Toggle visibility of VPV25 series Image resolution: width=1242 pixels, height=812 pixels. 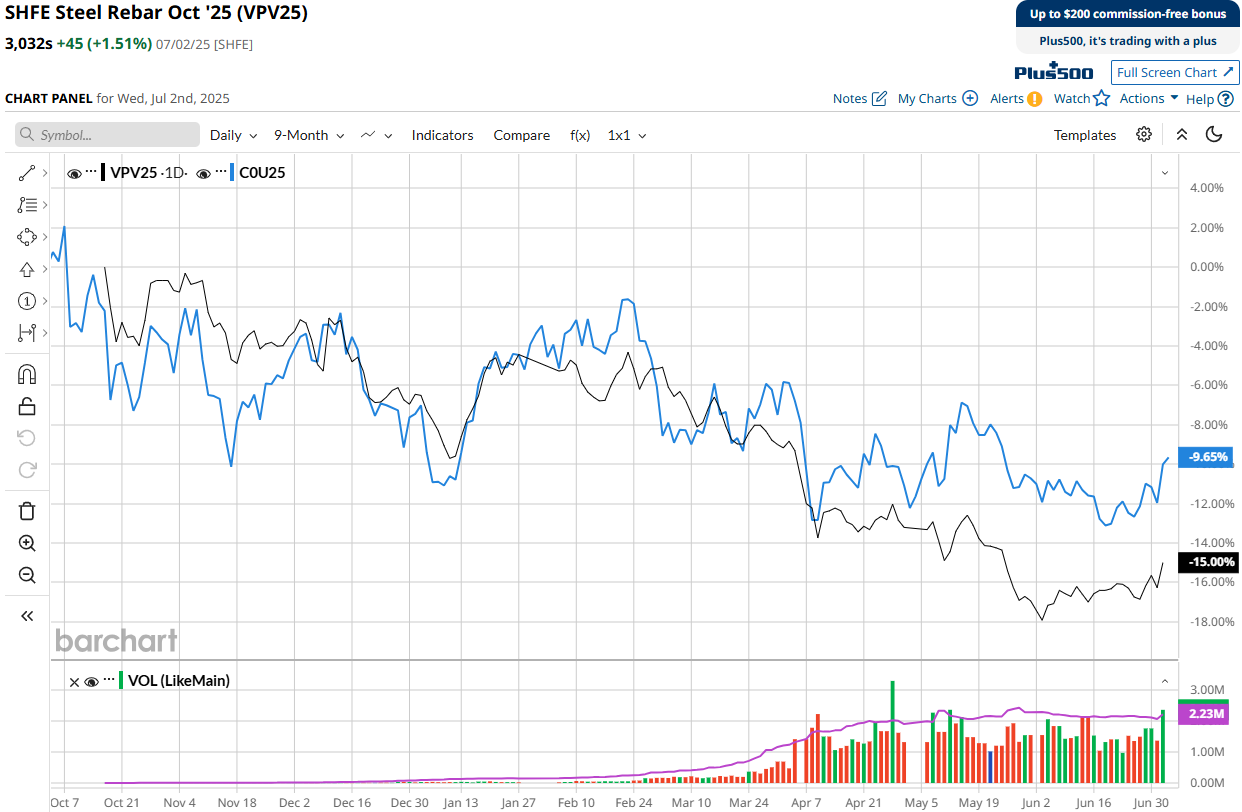(74, 173)
